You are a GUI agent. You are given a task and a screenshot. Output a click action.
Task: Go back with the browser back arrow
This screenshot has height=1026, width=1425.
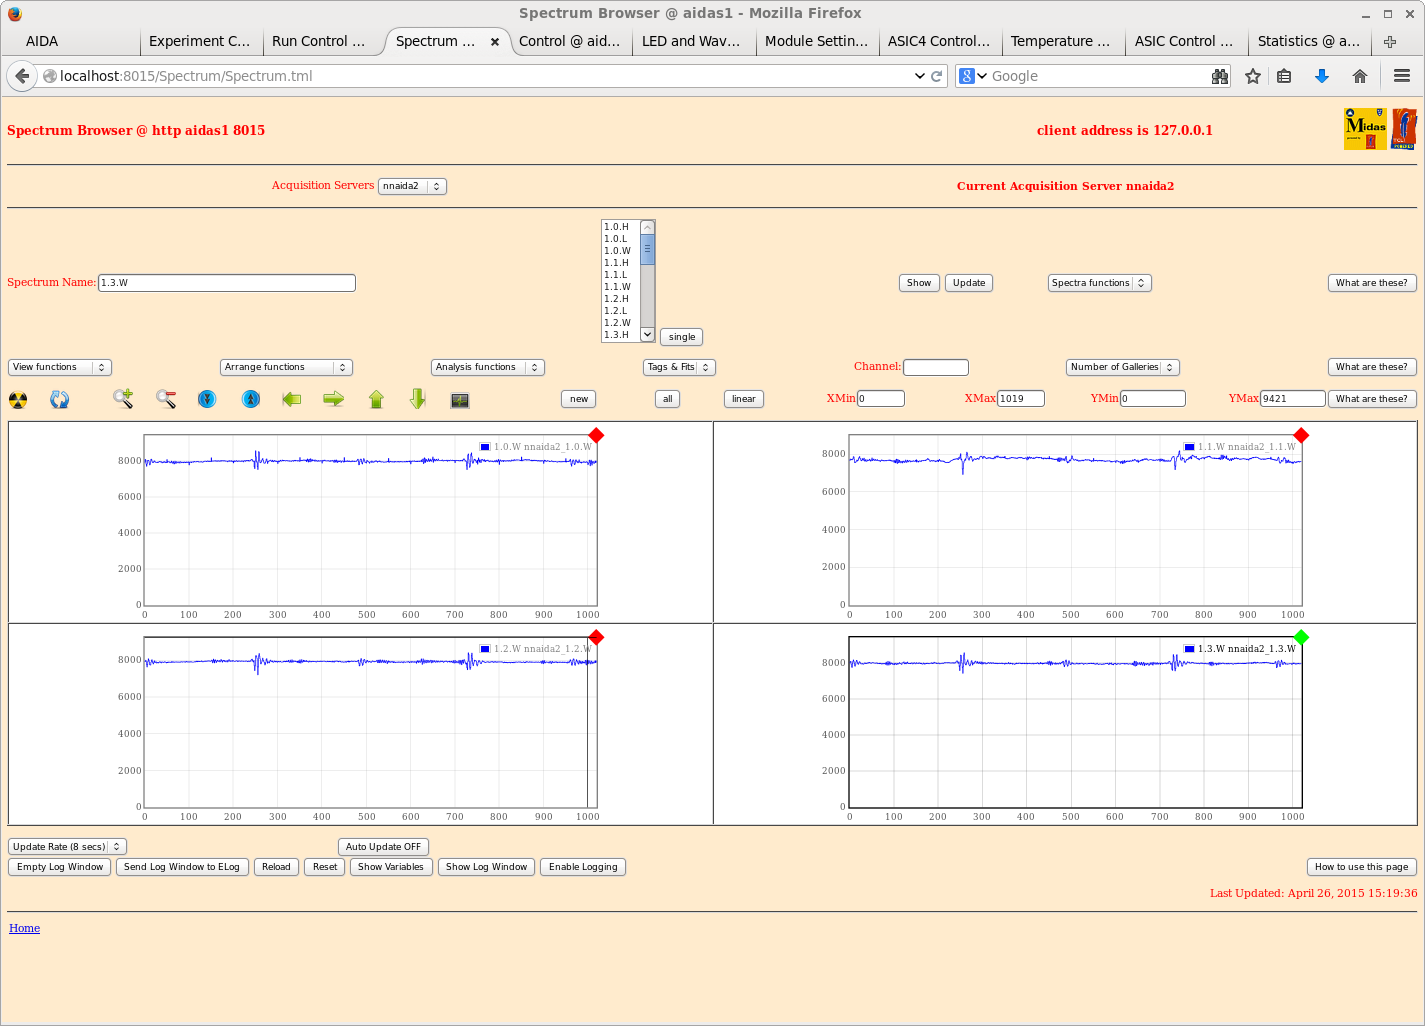[22, 76]
